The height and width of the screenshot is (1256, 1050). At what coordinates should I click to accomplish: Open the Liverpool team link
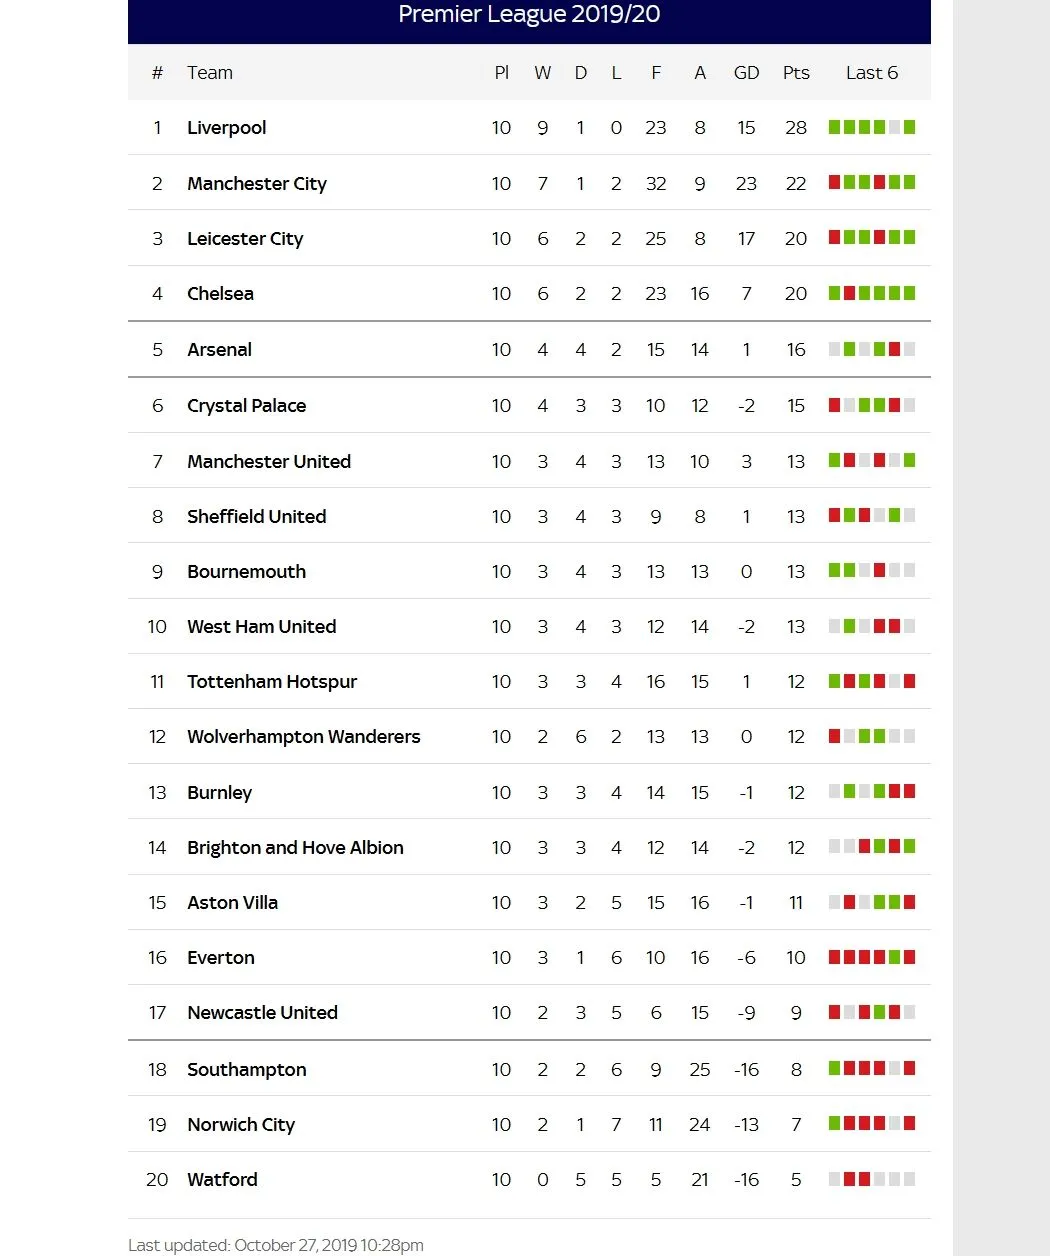pos(226,128)
